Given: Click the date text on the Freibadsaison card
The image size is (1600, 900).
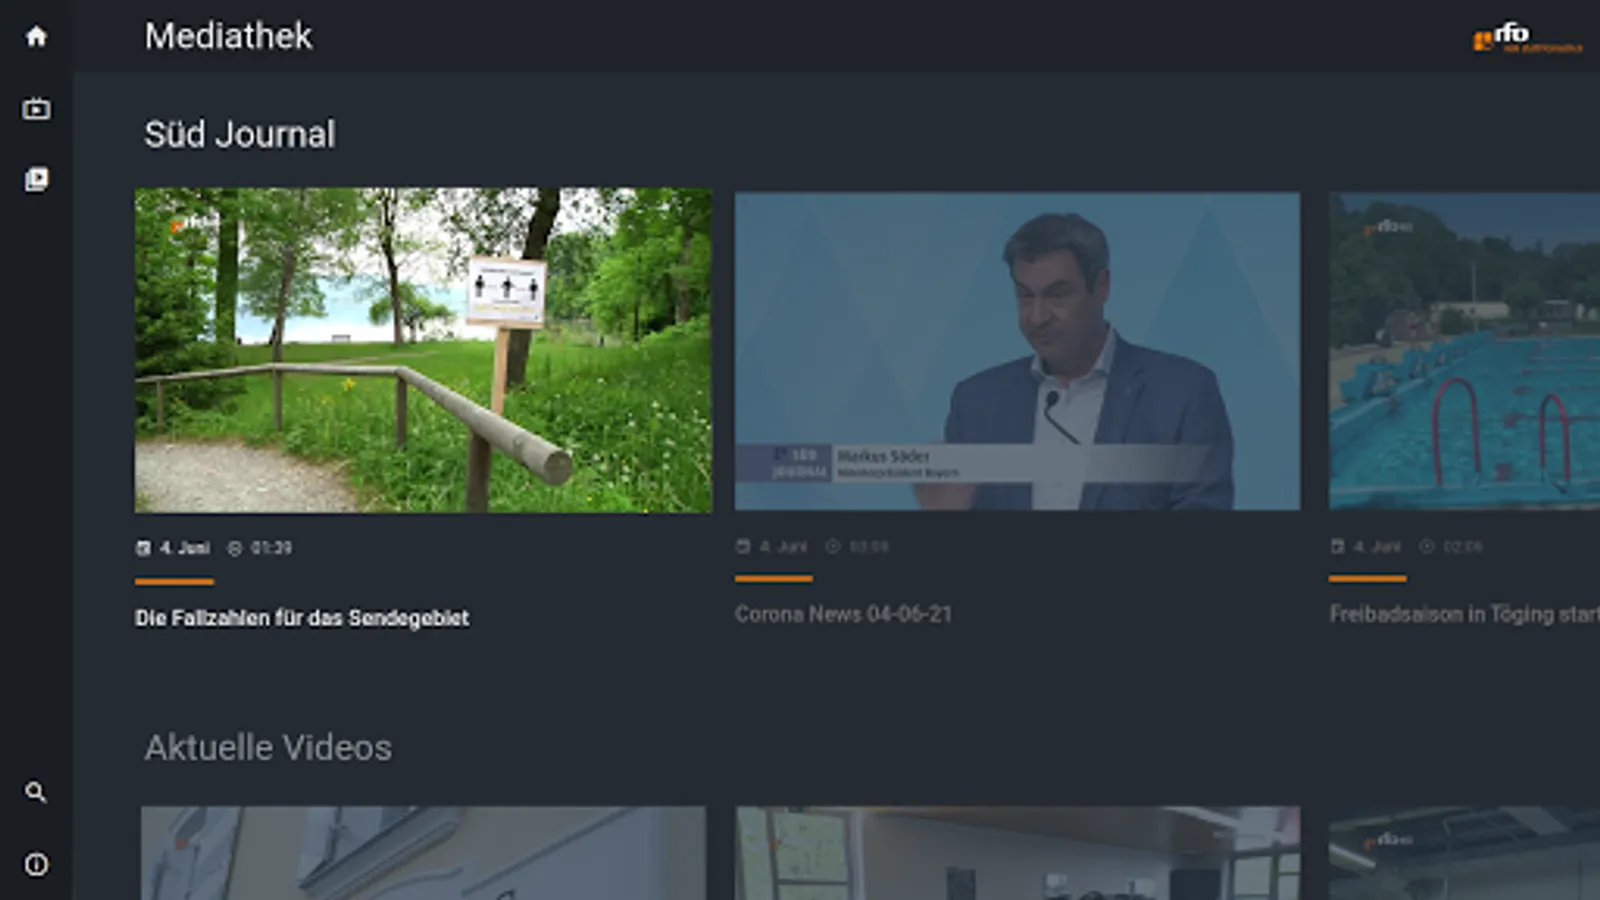Looking at the screenshot, I should coord(1377,546).
